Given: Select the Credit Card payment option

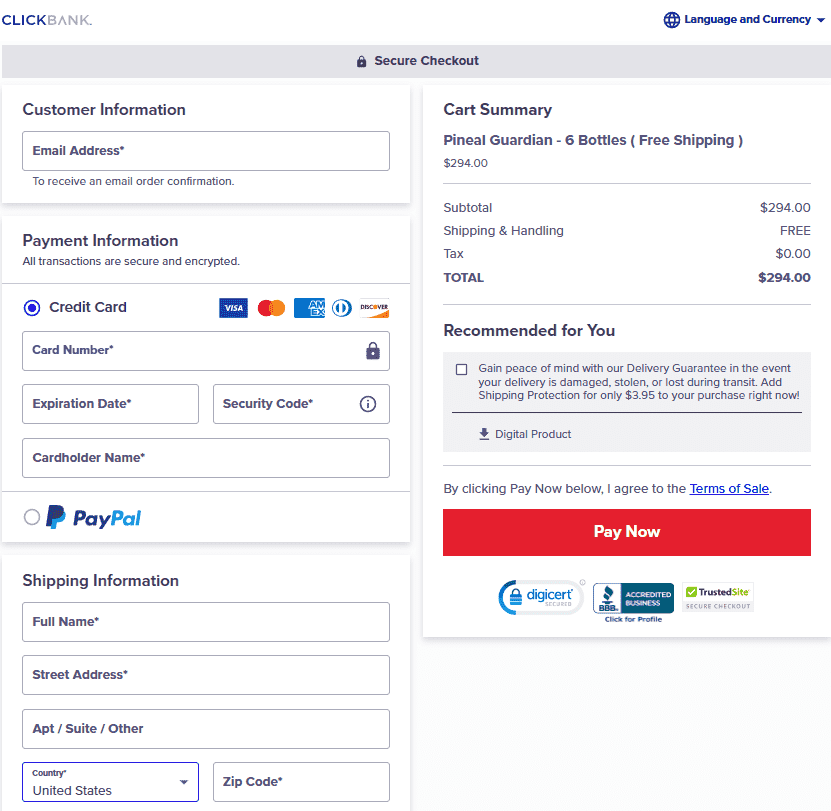Looking at the screenshot, I should 31,307.
